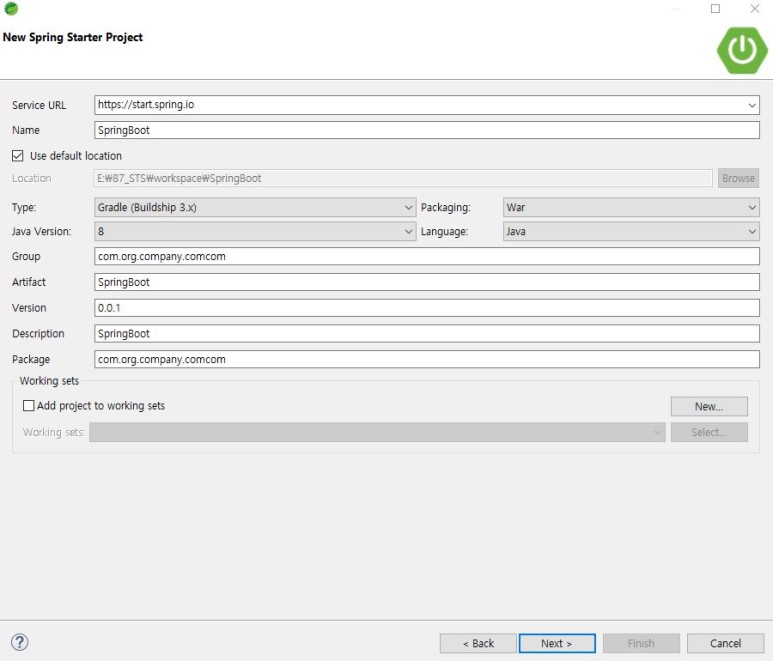This screenshot has height=661, width=773.
Task: Click into the Name field SpringBoot
Action: click(x=426, y=130)
